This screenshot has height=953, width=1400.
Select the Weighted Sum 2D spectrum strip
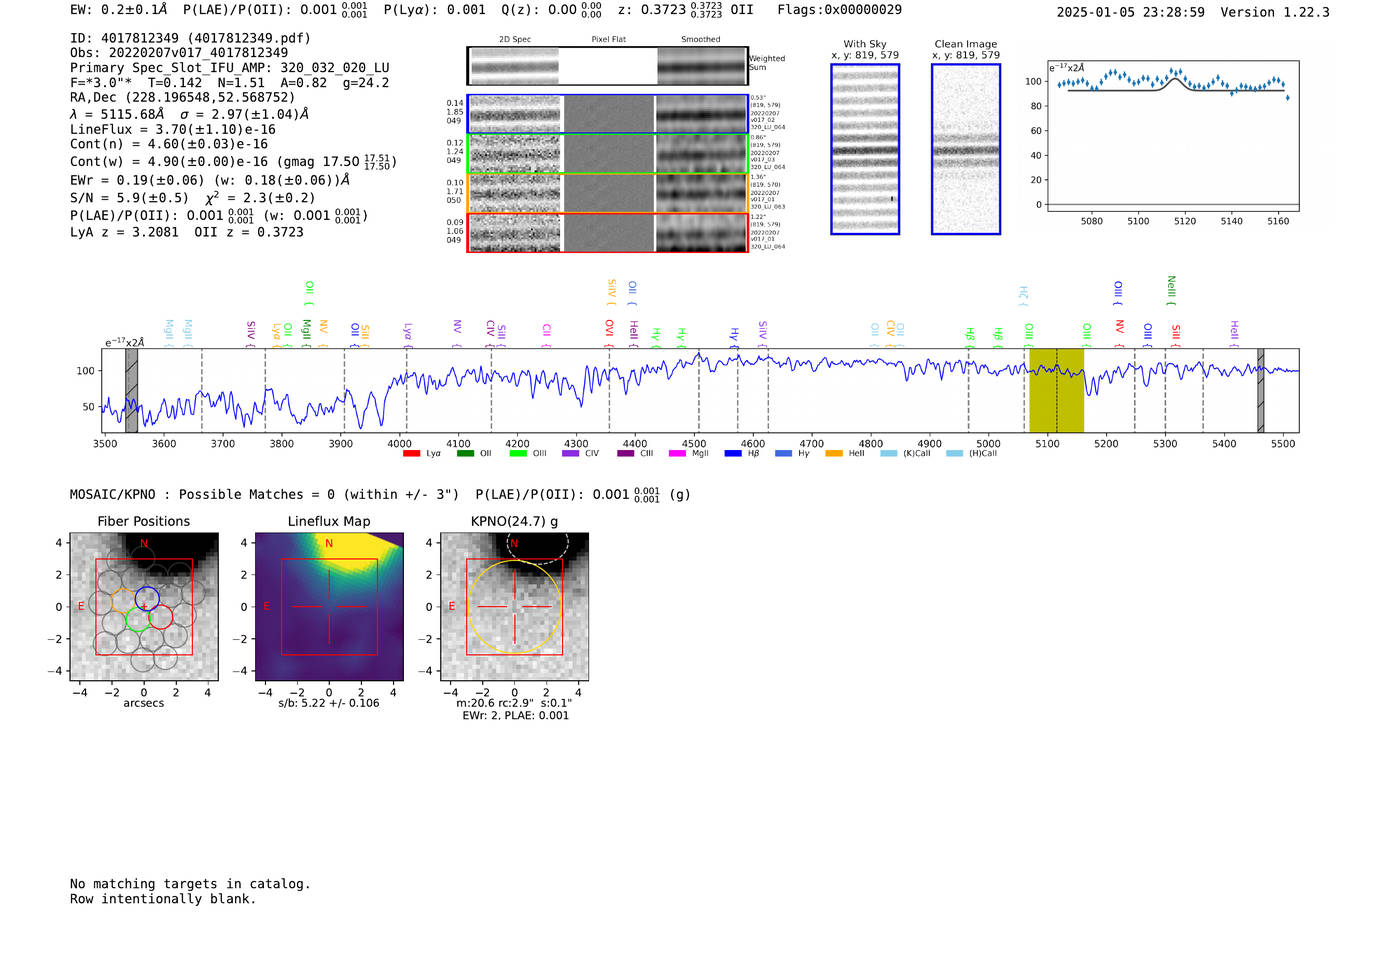pos(607,66)
